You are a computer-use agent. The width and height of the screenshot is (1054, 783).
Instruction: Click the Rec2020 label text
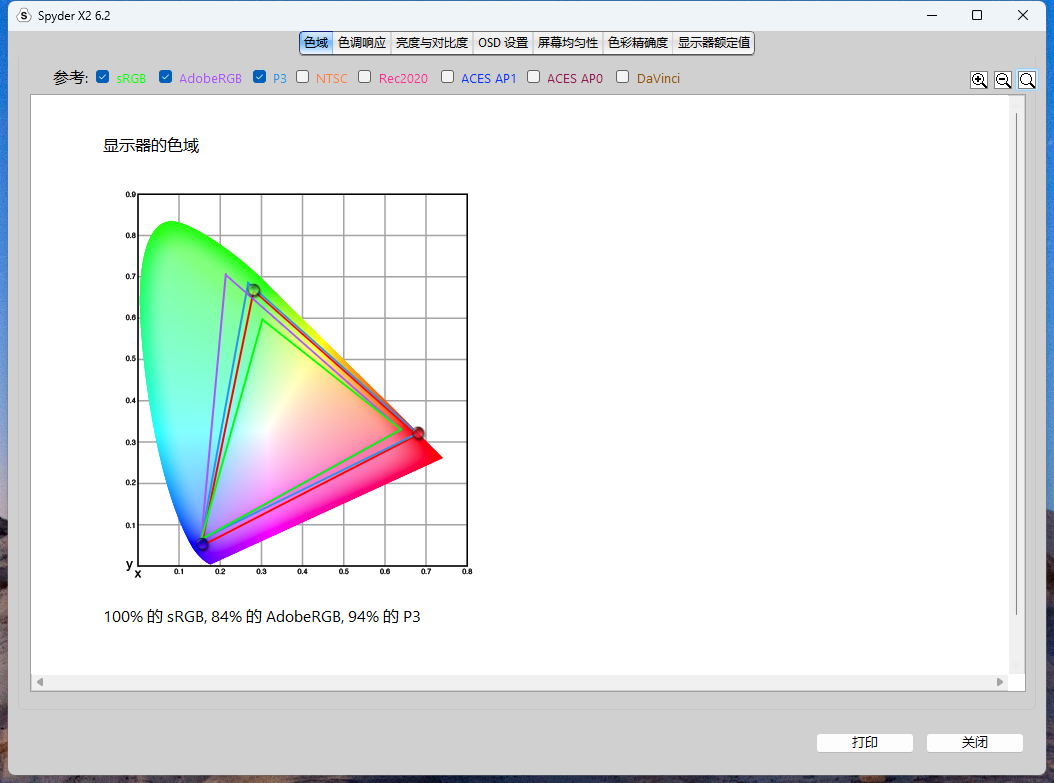click(x=403, y=79)
